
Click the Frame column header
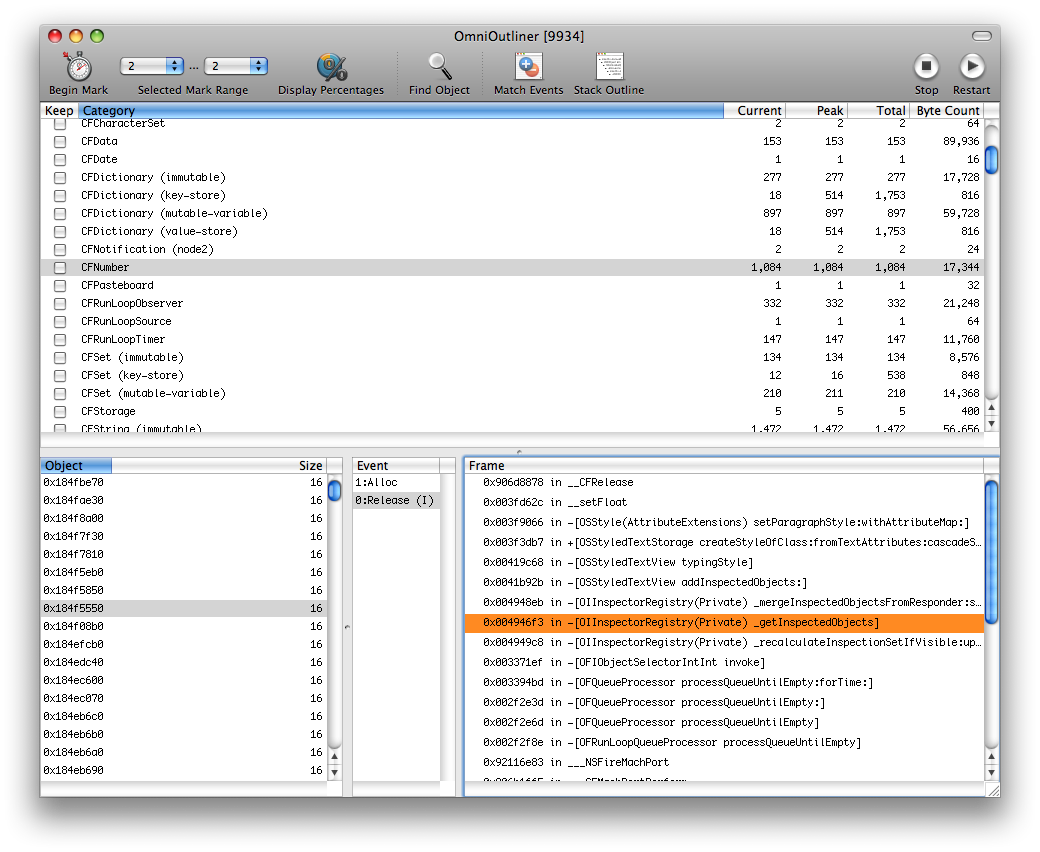[724, 465]
